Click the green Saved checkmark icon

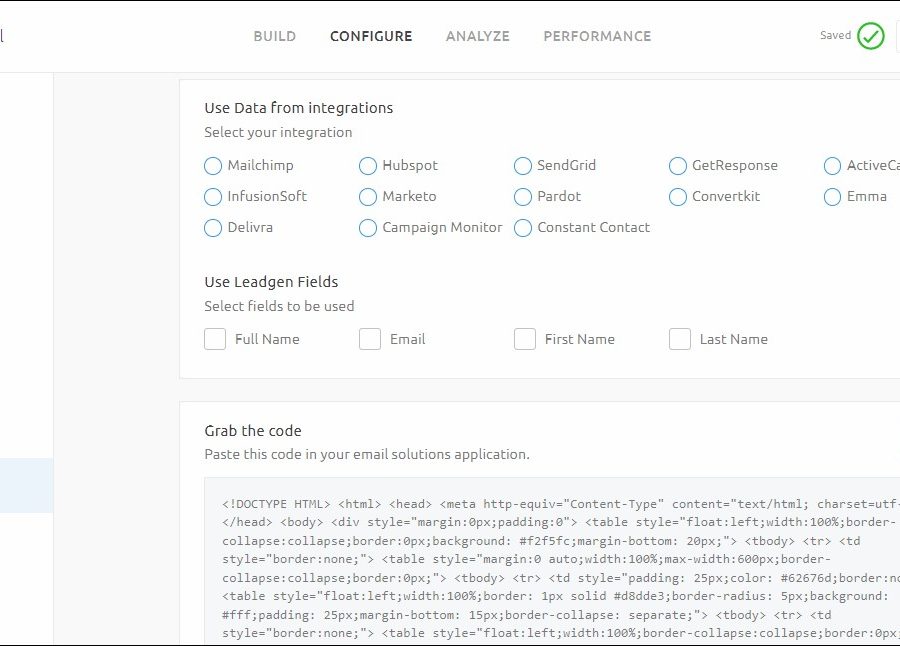870,37
